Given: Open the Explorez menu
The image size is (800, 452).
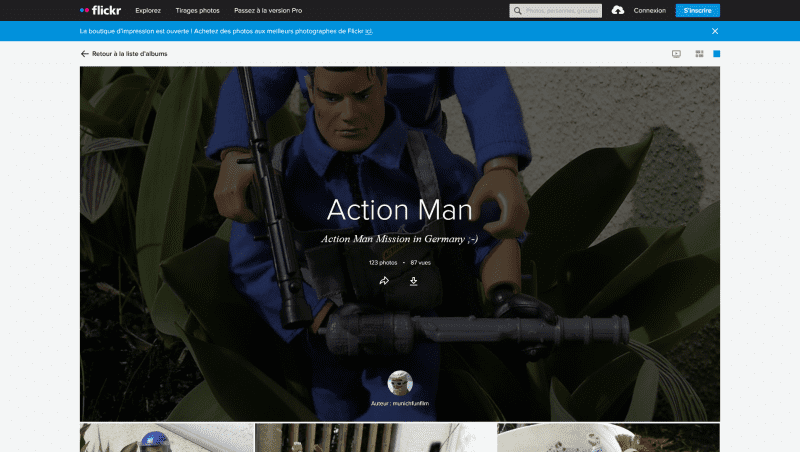Looking at the screenshot, I should coord(148,11).
